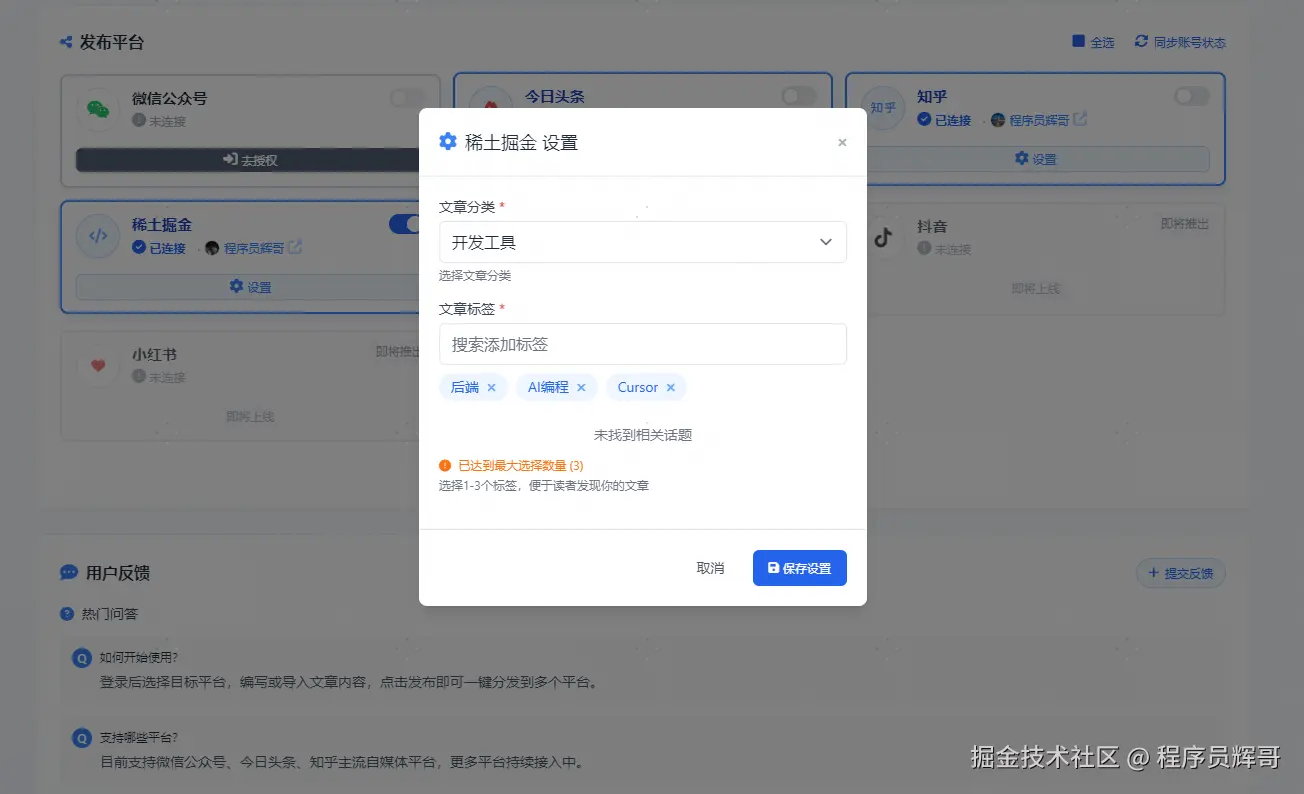Click the 去授权 button for 微信公众号

click(x=249, y=159)
